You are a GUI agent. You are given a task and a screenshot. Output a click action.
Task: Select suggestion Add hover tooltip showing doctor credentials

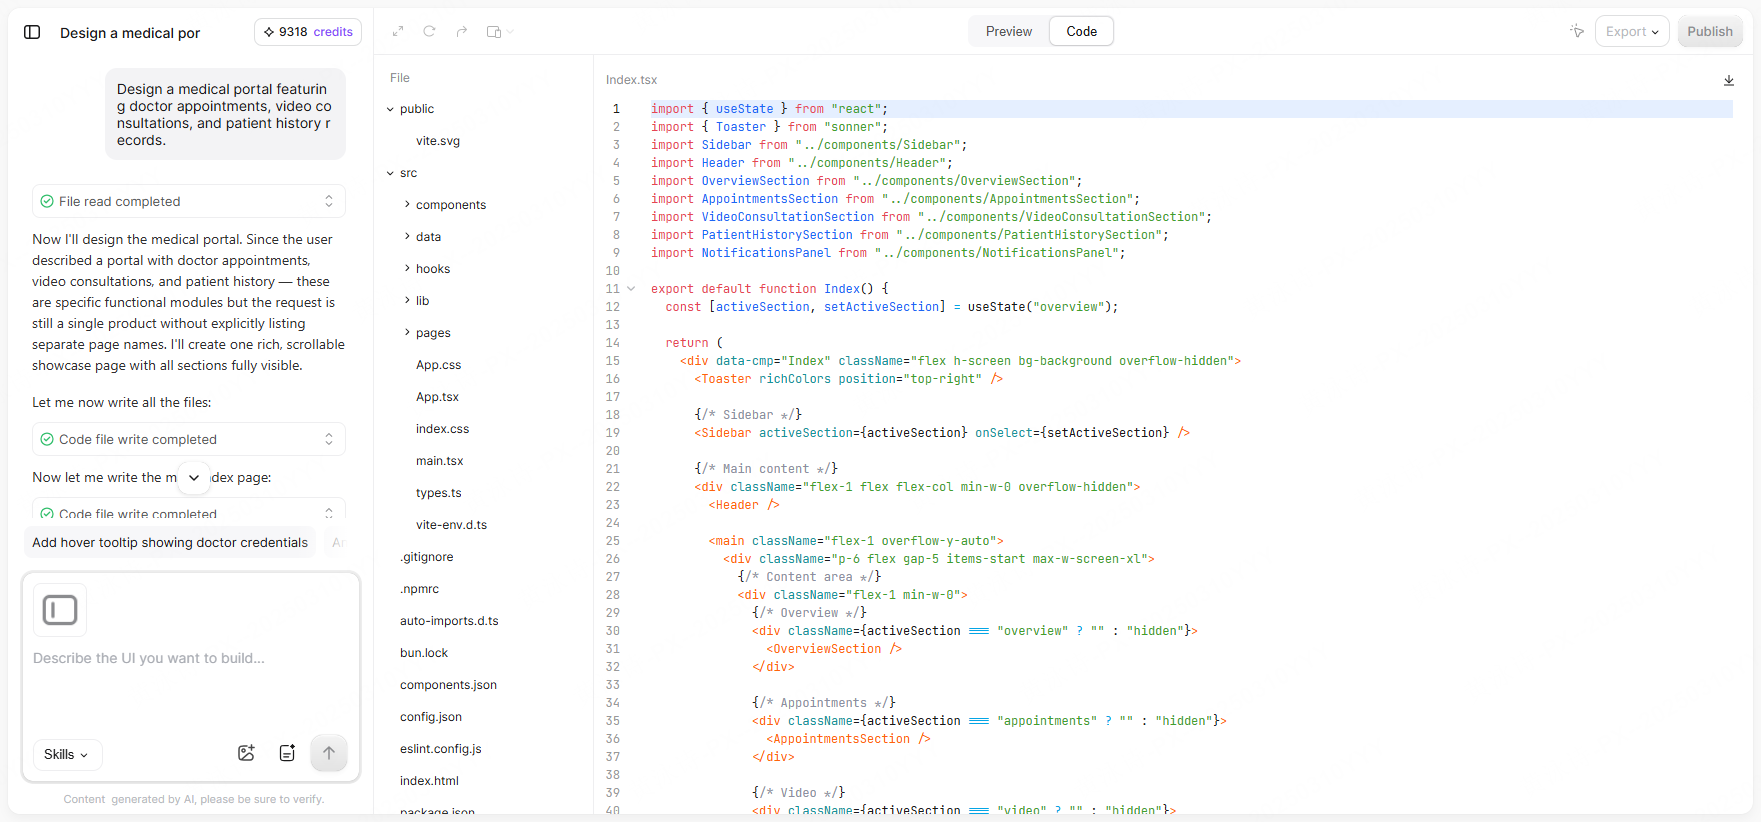(170, 543)
